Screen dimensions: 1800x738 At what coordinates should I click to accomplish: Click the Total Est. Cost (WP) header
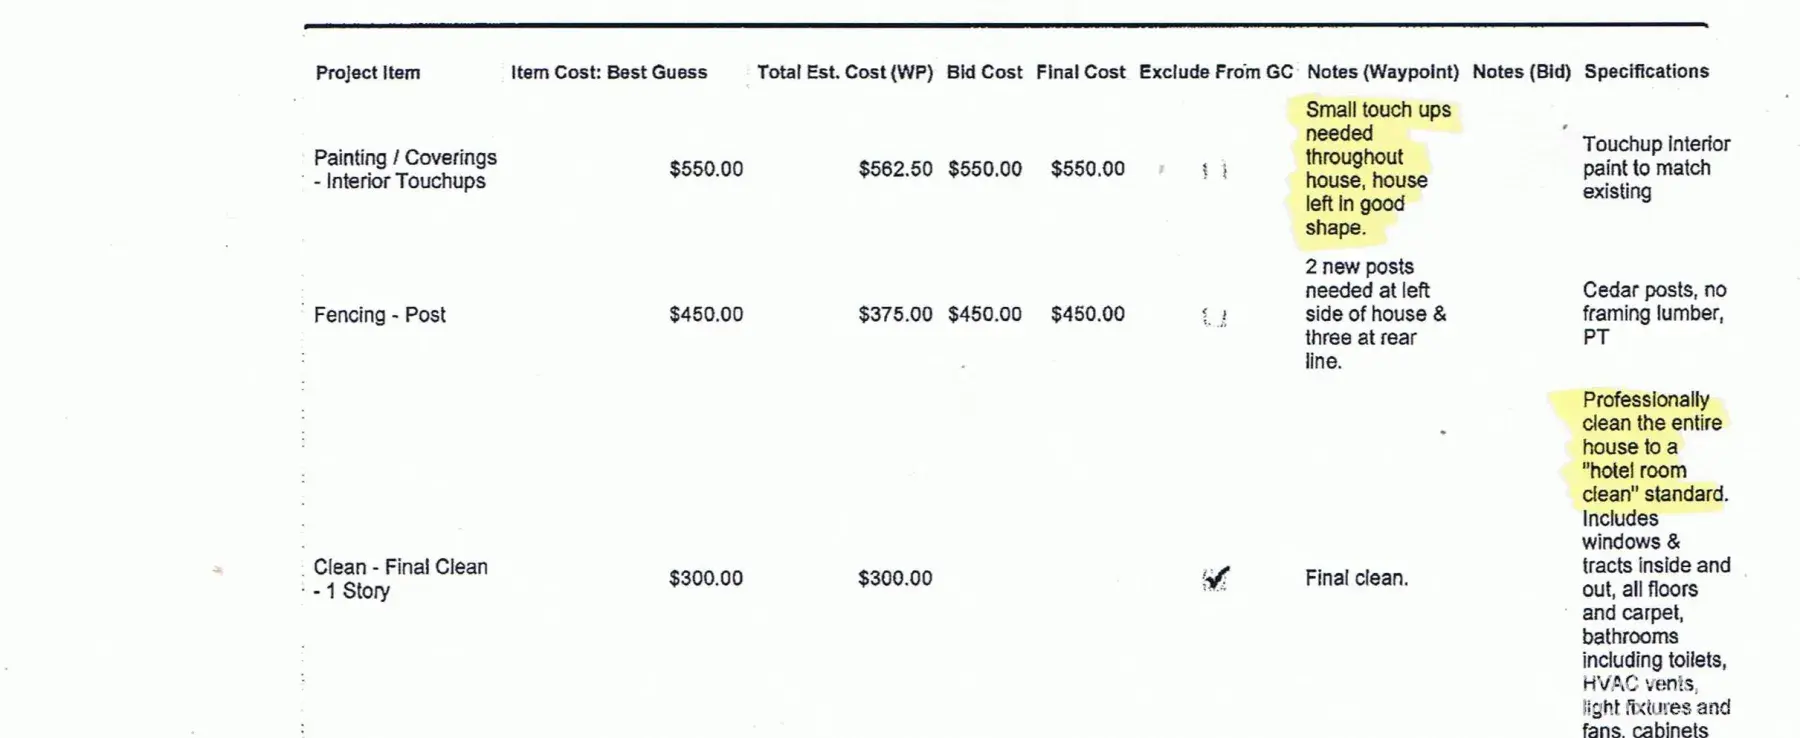844,72
